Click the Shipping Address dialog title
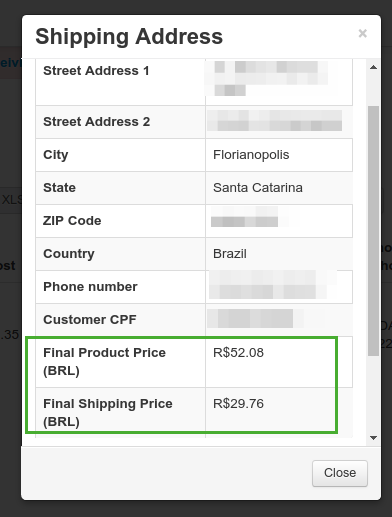The width and height of the screenshot is (392, 517). (x=129, y=36)
